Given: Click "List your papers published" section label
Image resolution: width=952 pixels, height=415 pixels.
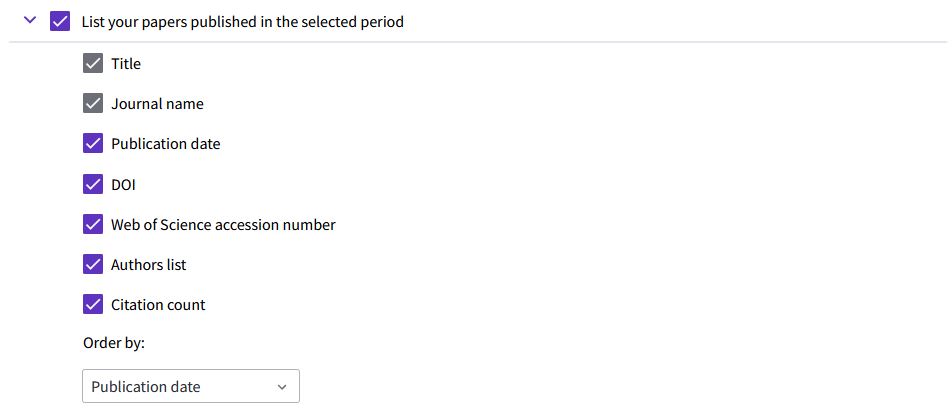Looking at the screenshot, I should (x=242, y=21).
